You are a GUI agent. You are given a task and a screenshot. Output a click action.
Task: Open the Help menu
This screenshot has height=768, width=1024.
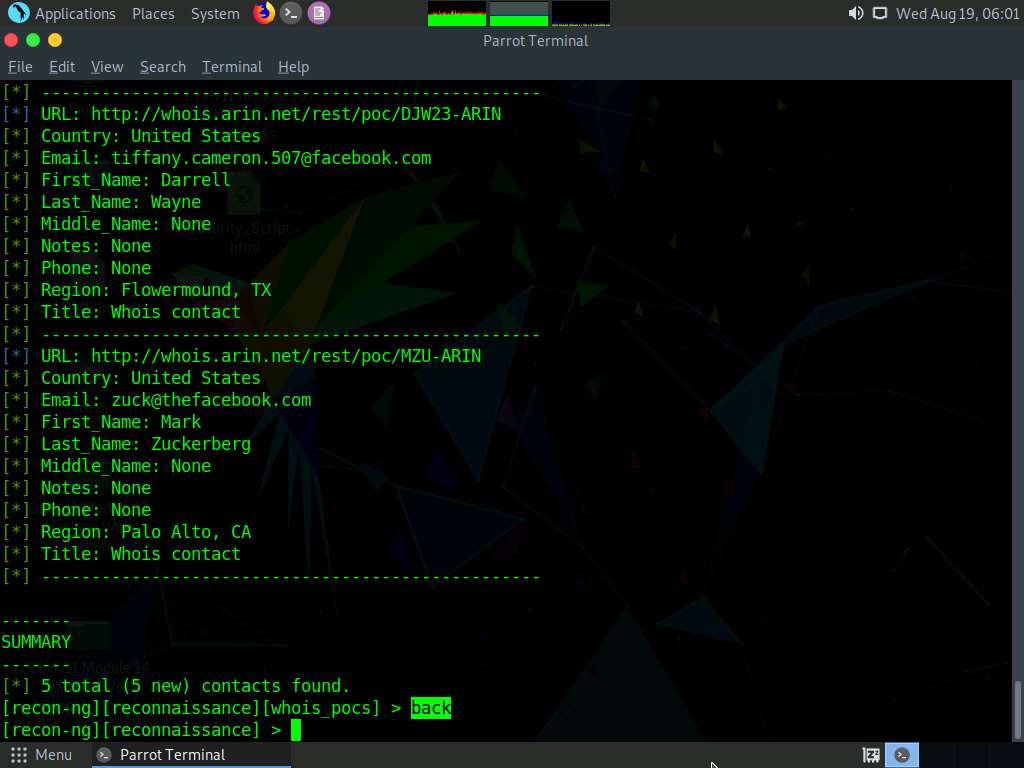(x=293, y=67)
